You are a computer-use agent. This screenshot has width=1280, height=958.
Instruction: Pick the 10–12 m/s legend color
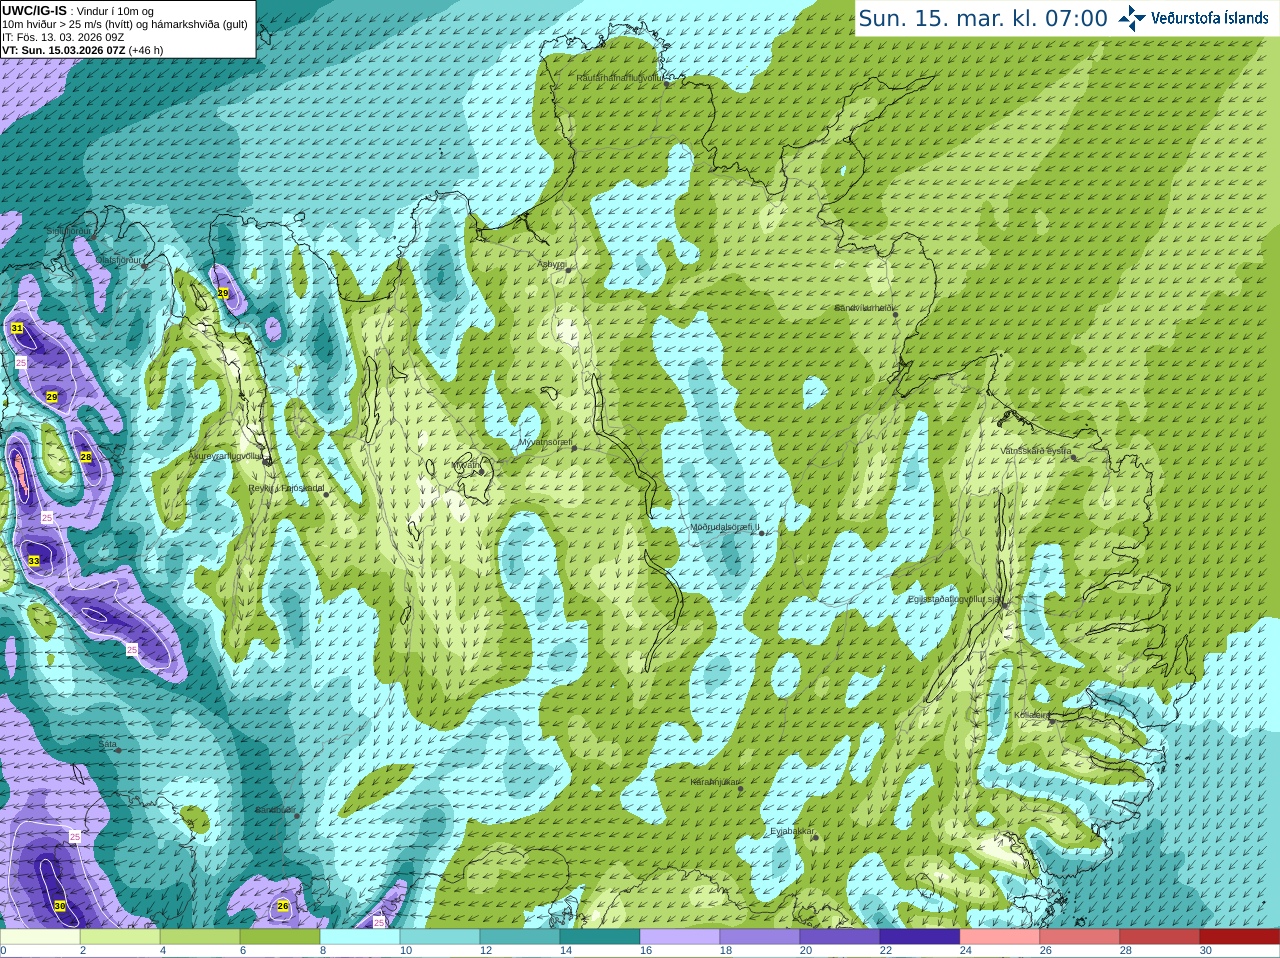pos(440,937)
